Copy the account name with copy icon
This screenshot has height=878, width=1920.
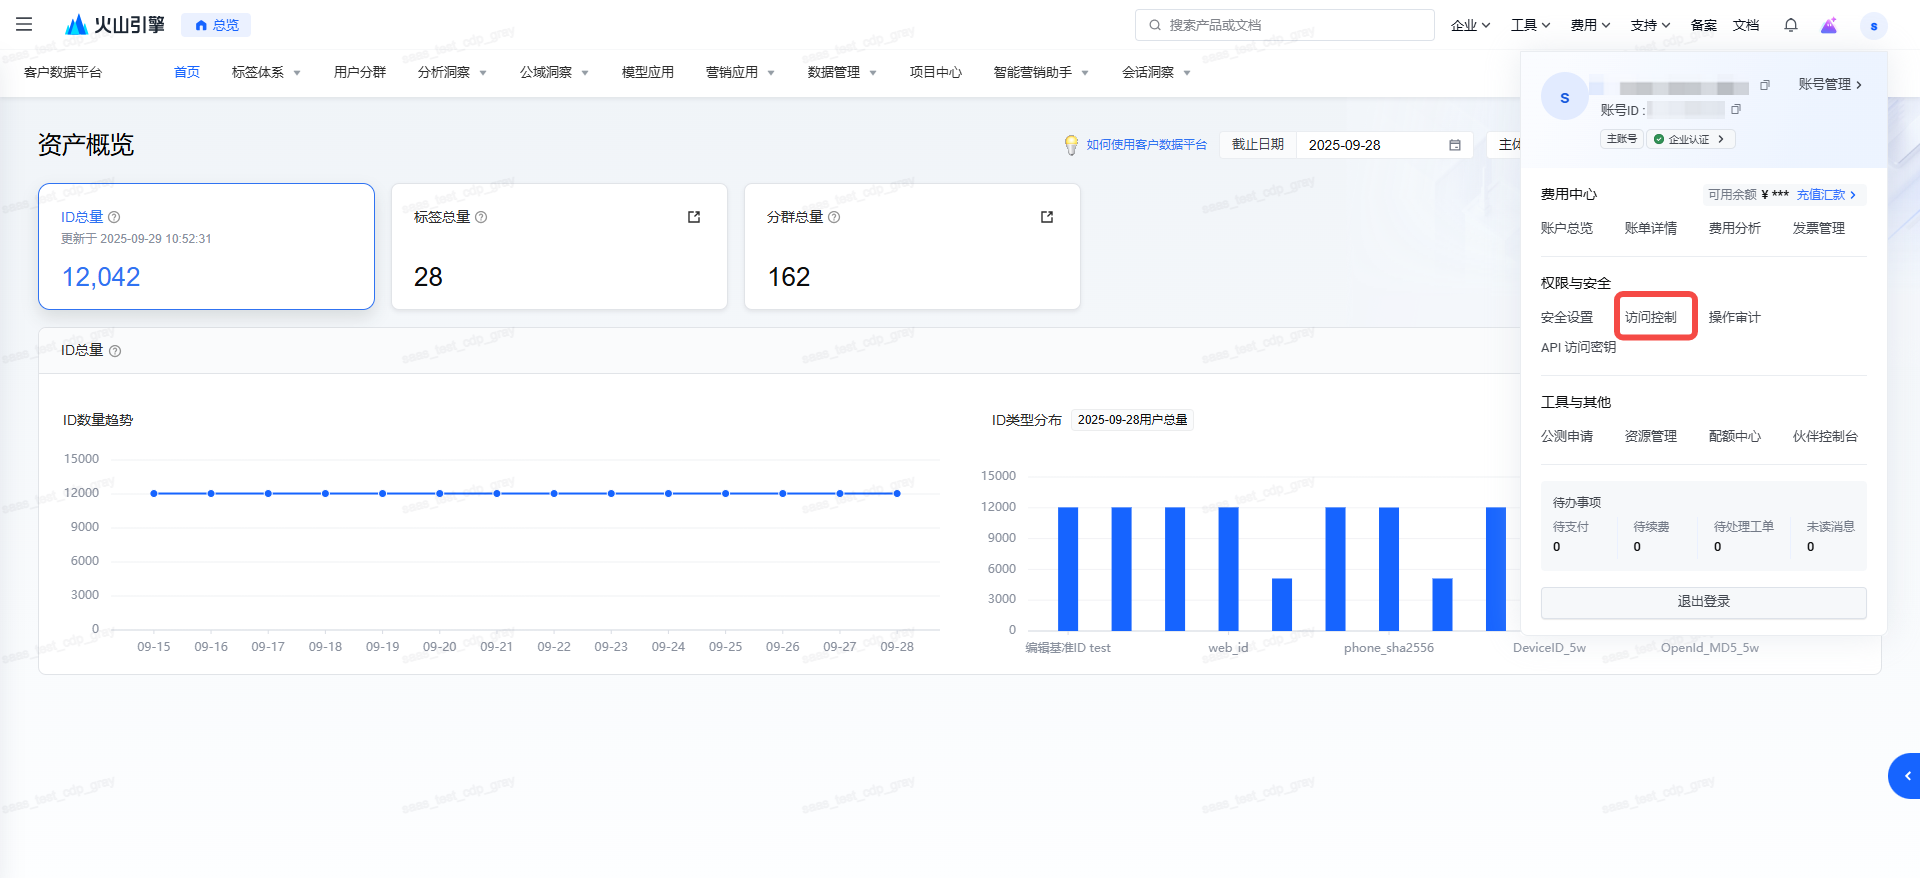(1765, 85)
